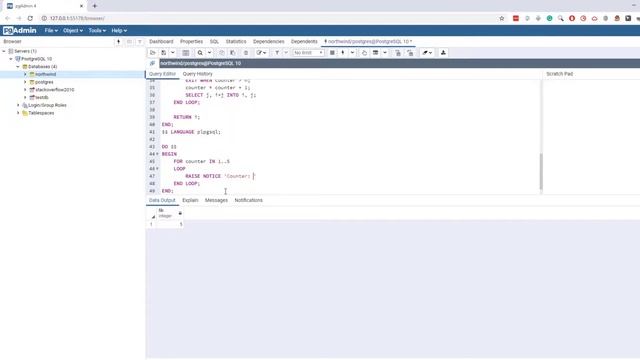Open the Explain output tab

(190, 200)
